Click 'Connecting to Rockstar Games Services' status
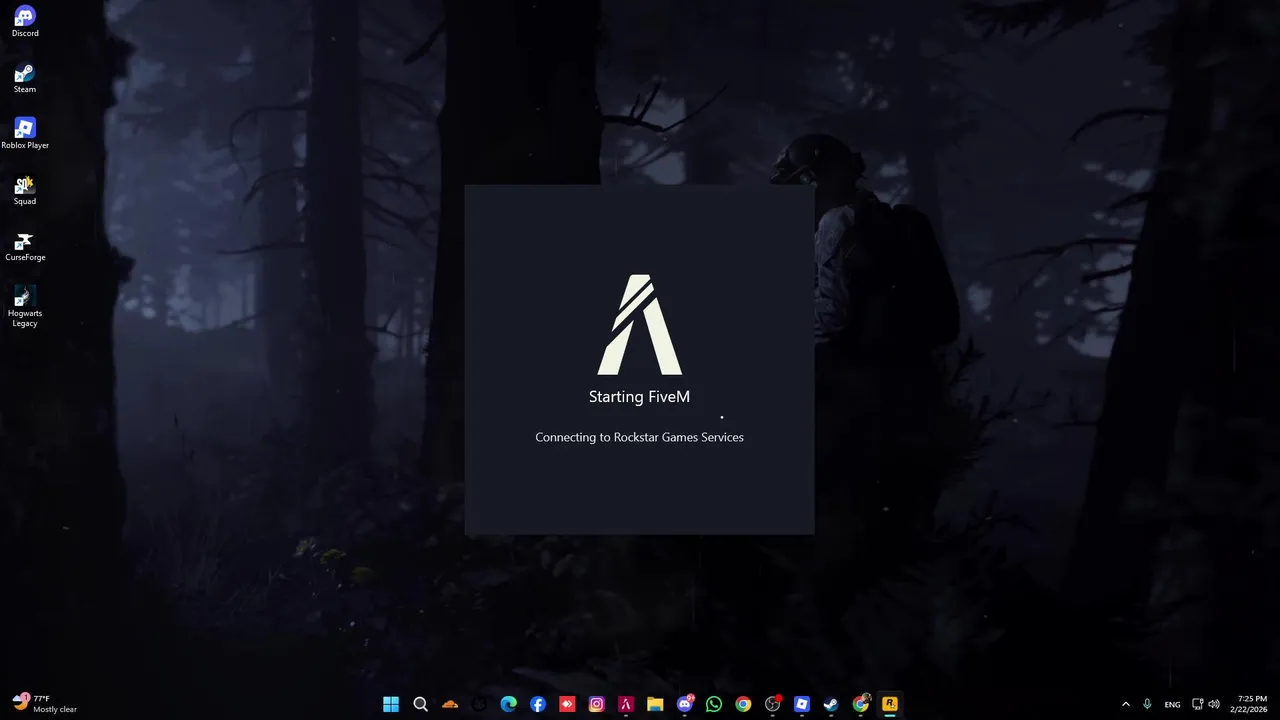Image resolution: width=1280 pixels, height=720 pixels. 639,437
